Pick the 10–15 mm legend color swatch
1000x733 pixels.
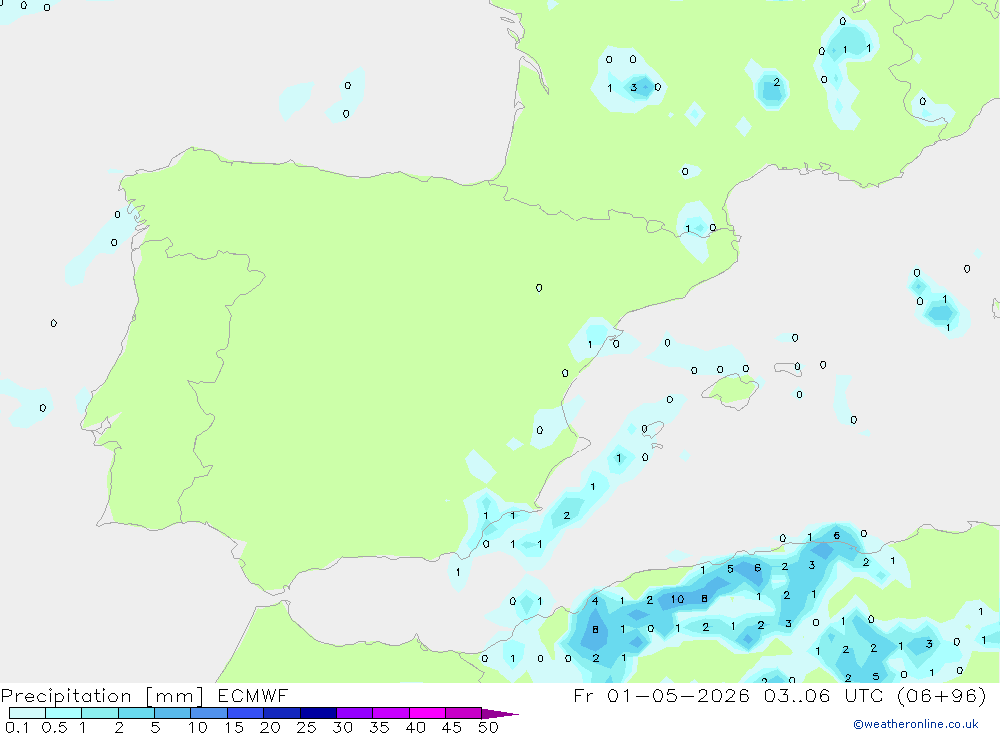point(209,713)
